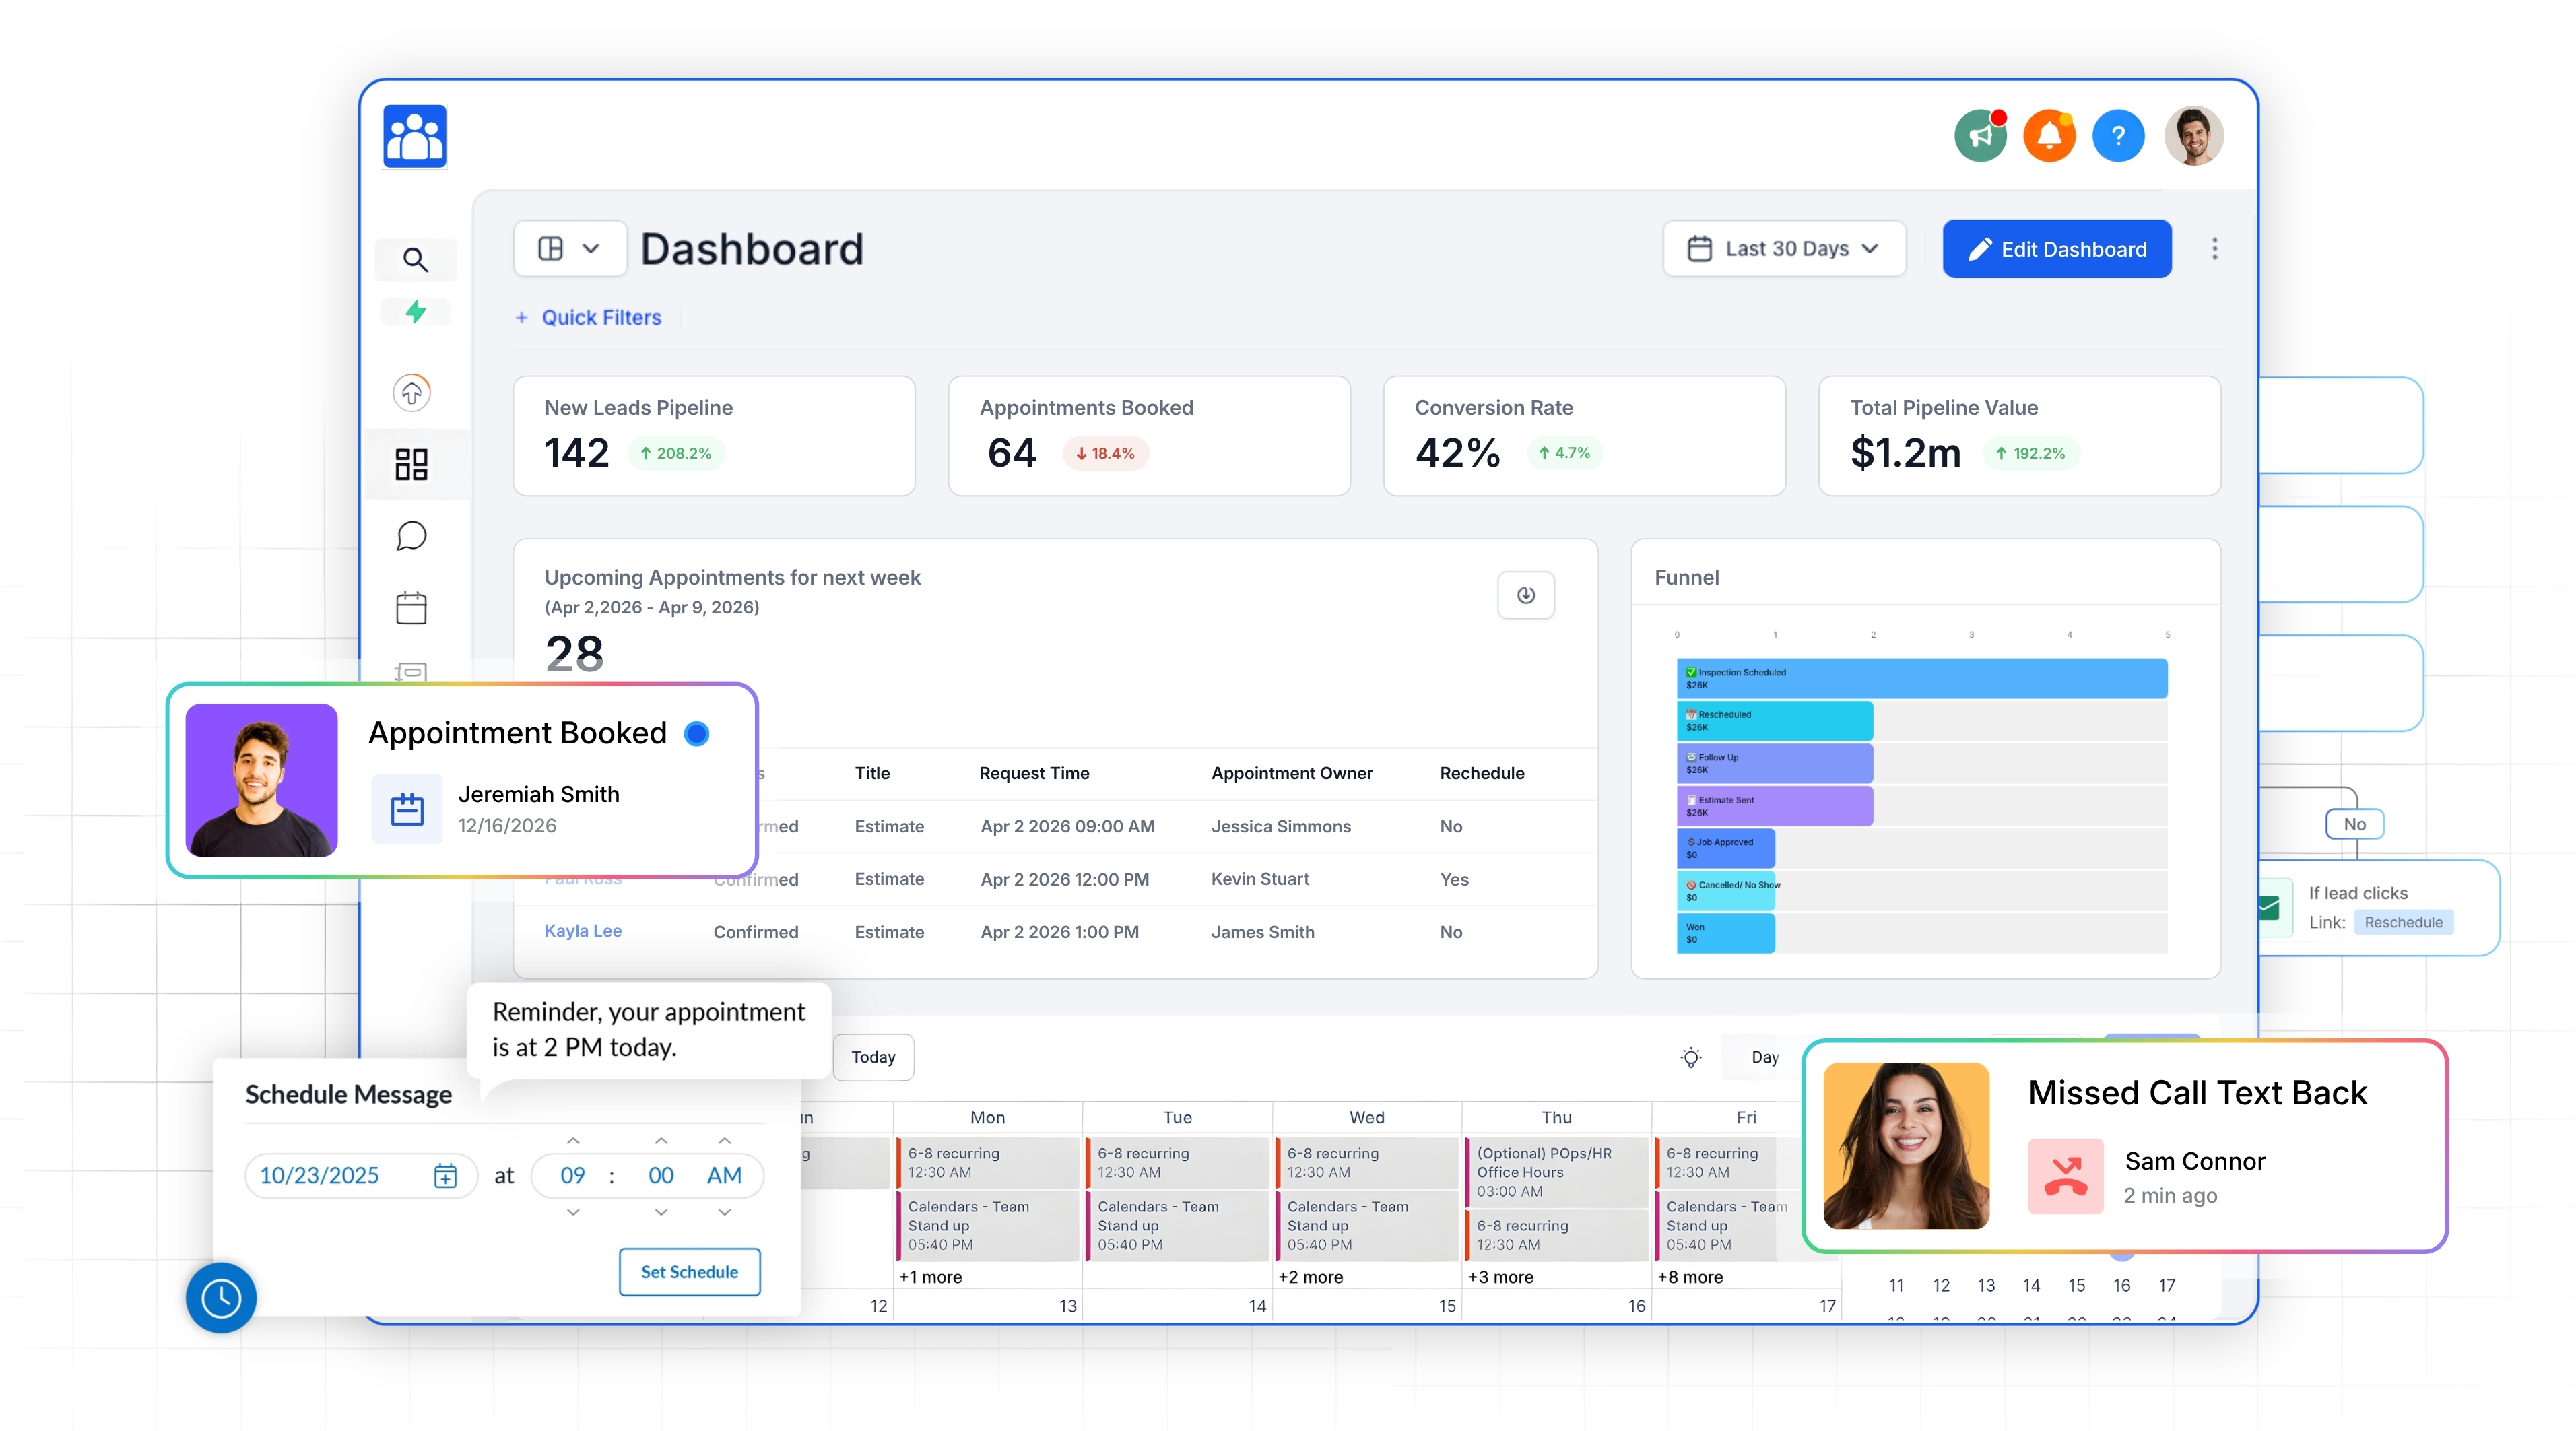Click the megaphone announcements icon
The width and height of the screenshot is (2576, 1431).
[x=1980, y=136]
